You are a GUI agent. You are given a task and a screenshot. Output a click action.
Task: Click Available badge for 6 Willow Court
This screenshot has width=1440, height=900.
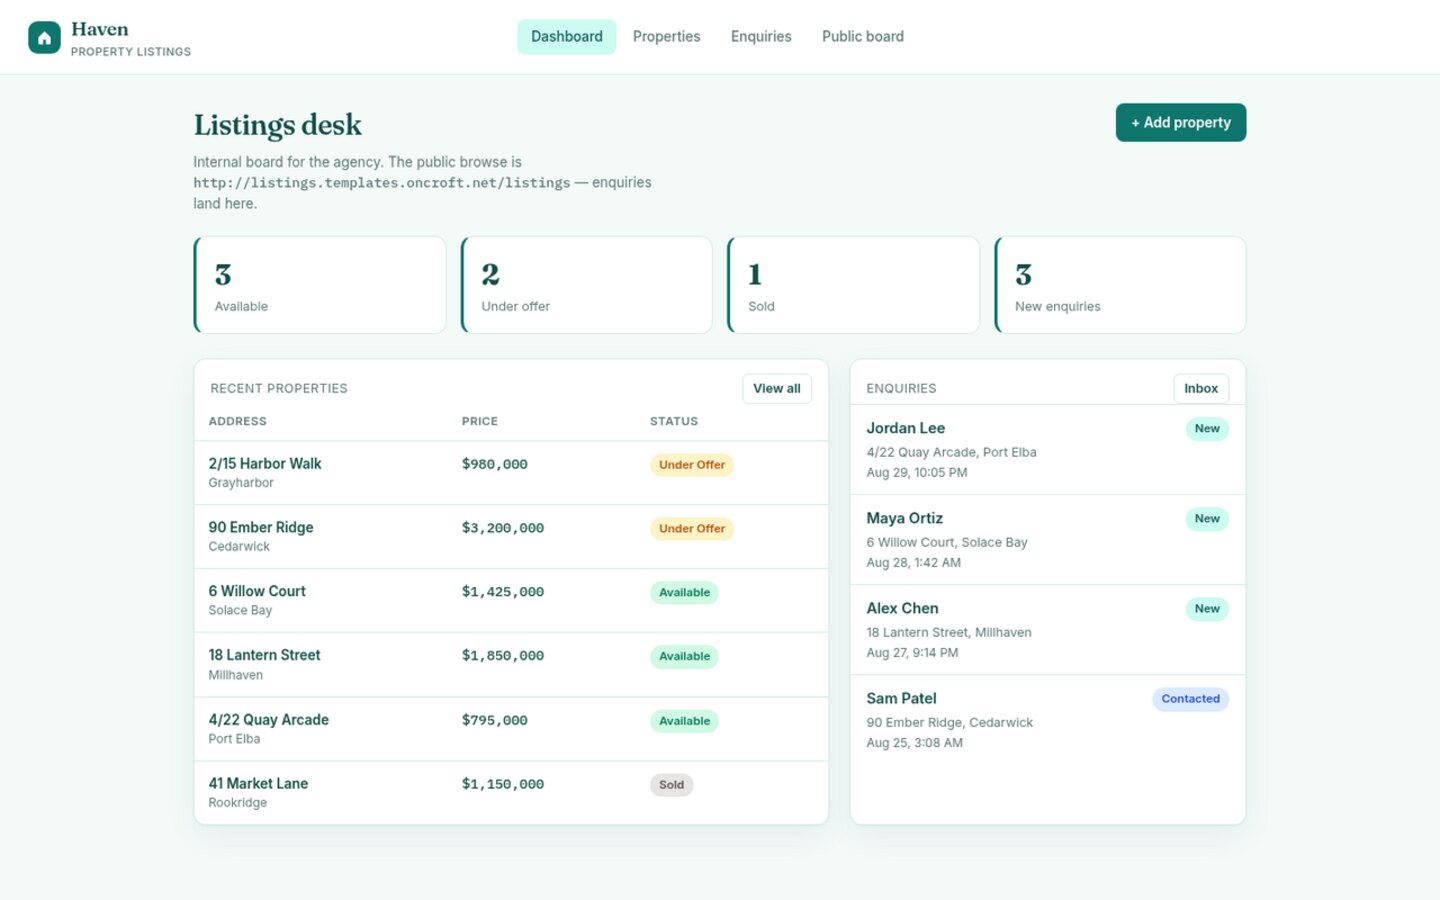pyautogui.click(x=684, y=593)
